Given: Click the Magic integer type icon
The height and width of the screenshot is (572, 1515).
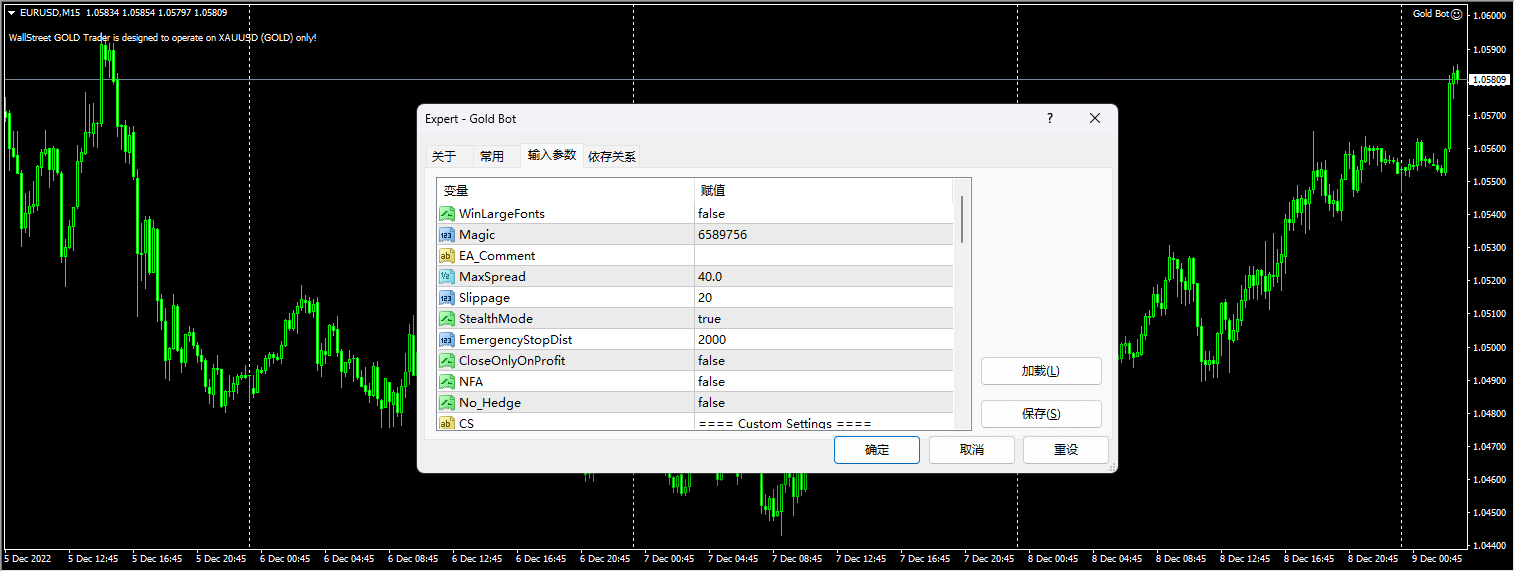Looking at the screenshot, I should pyautogui.click(x=447, y=235).
